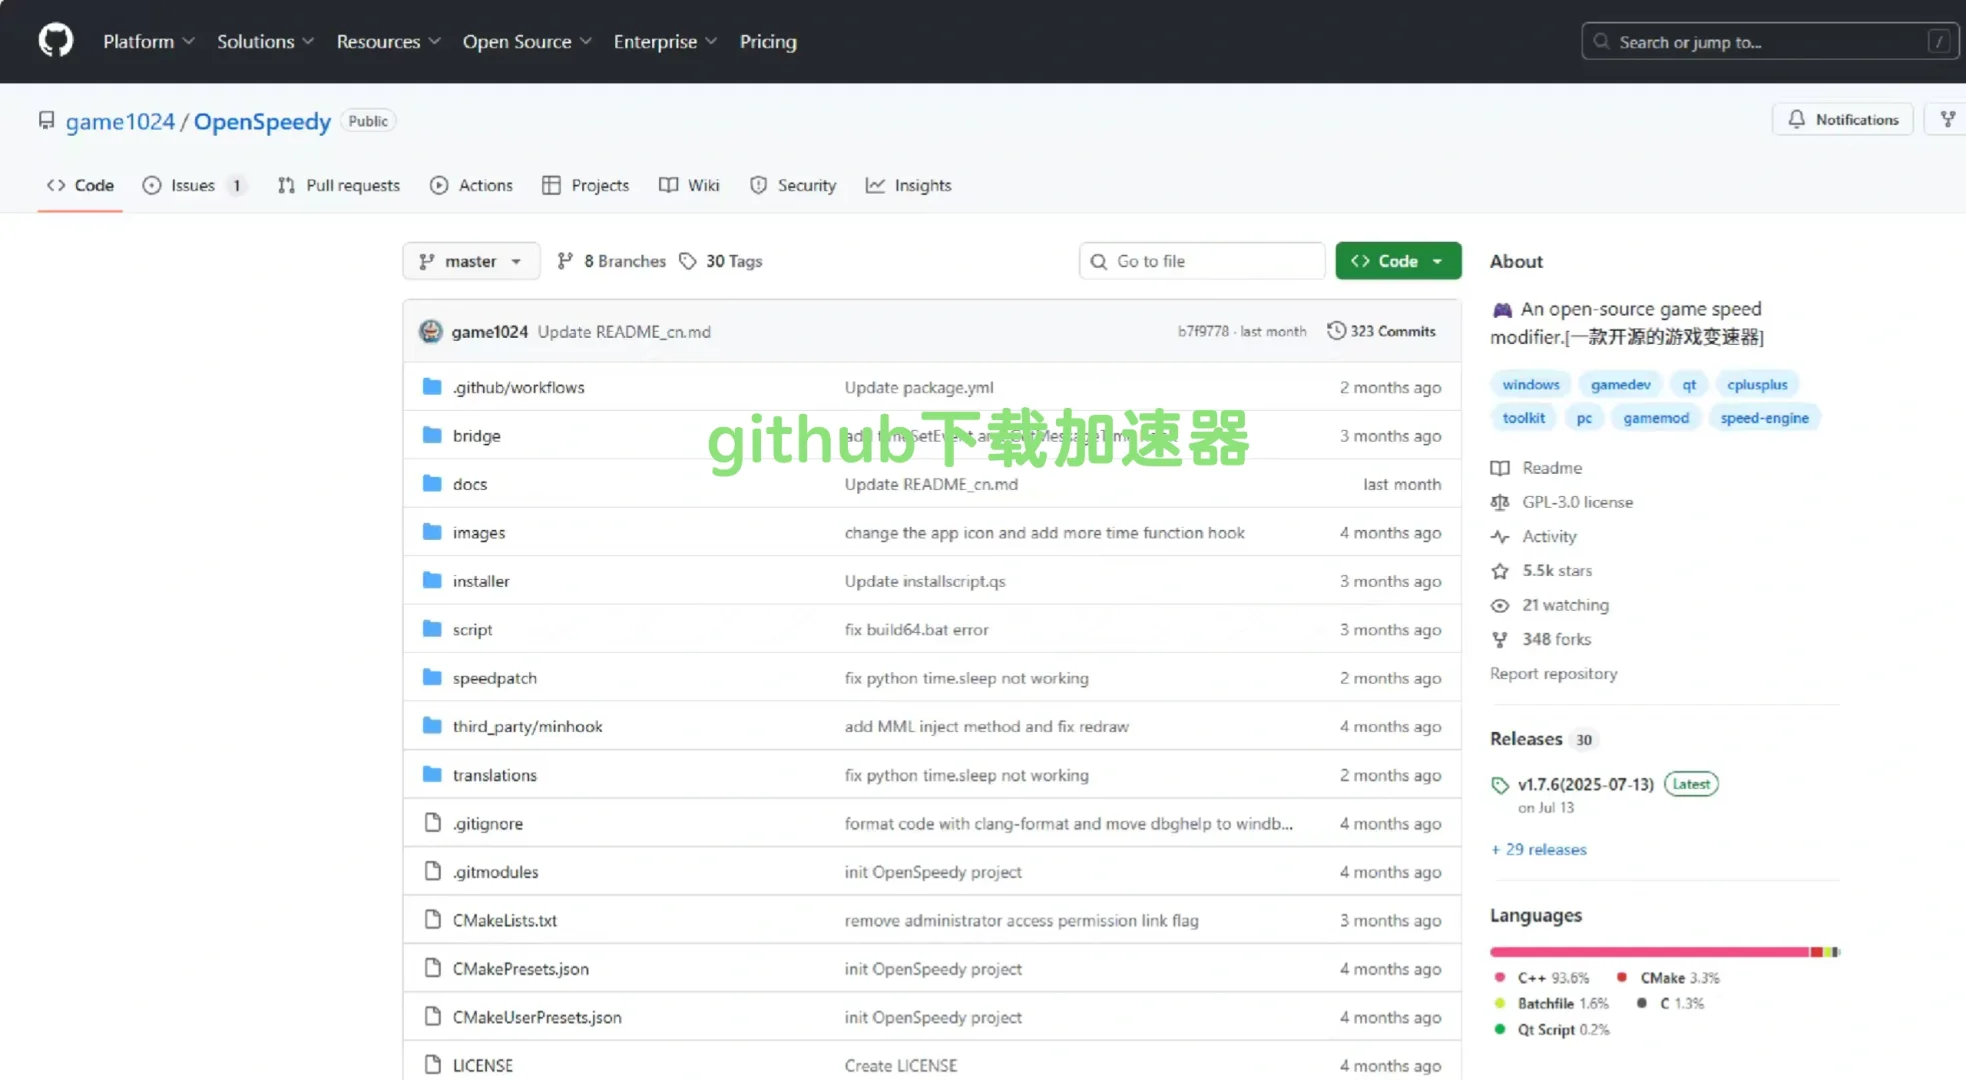The width and height of the screenshot is (1966, 1080).
Task: Click the GPL-3.0 license link
Action: click(1577, 501)
